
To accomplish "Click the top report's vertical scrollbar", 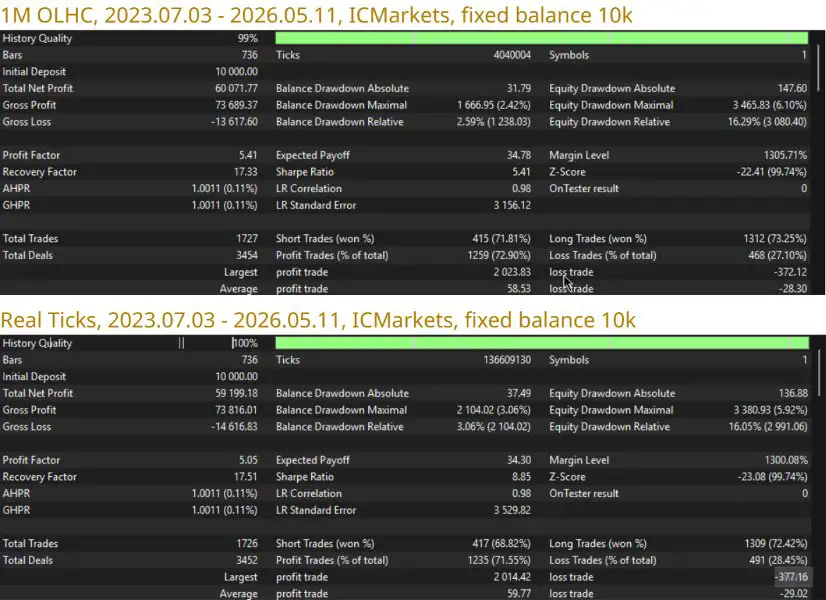I will (x=818, y=68).
